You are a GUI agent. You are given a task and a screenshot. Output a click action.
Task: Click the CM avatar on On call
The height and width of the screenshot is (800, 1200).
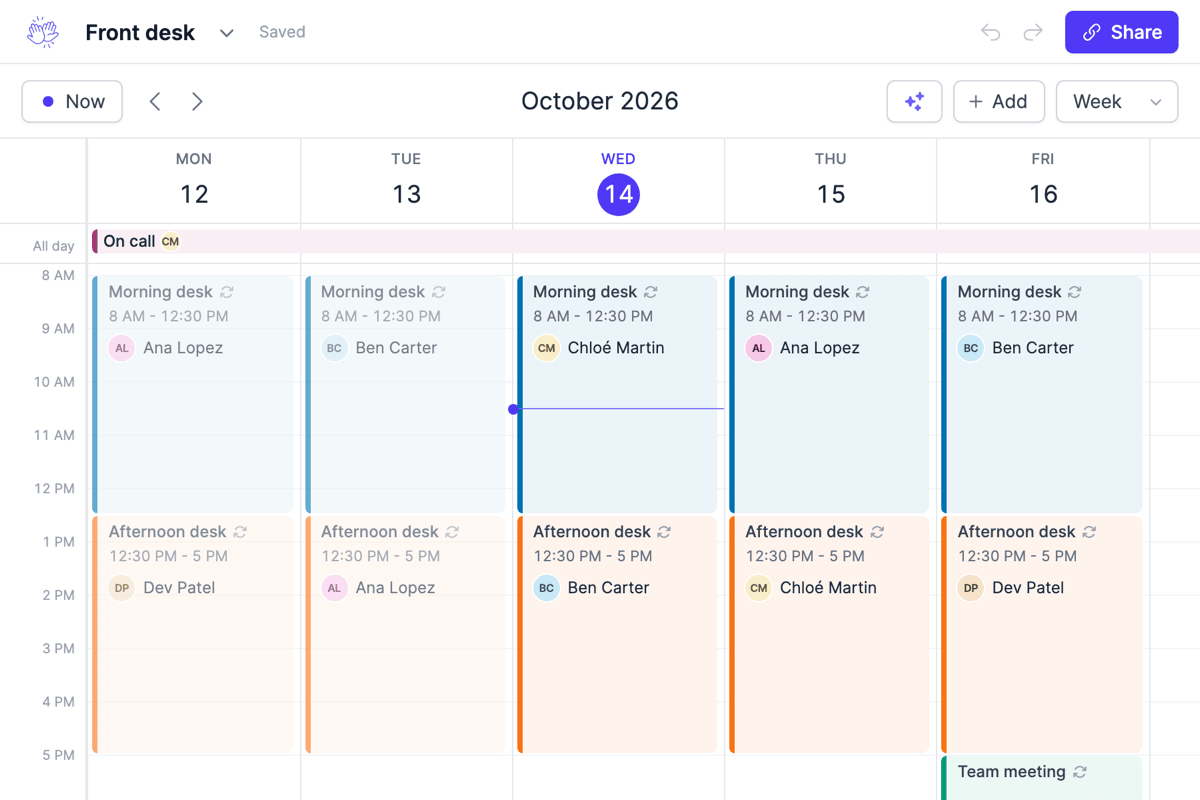pos(171,241)
